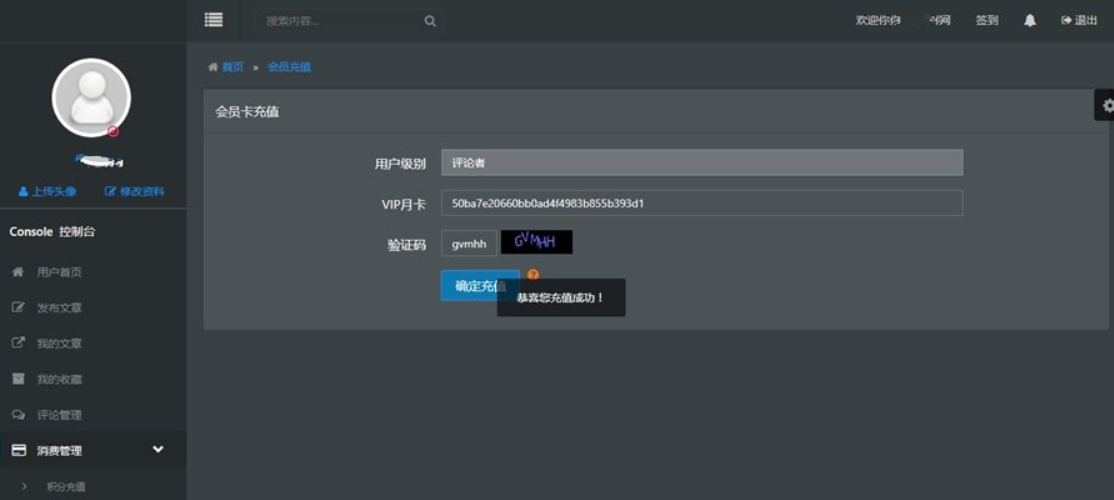Go to 用户首页 in sidebar
Image resolution: width=1114 pixels, height=500 pixels.
click(59, 272)
